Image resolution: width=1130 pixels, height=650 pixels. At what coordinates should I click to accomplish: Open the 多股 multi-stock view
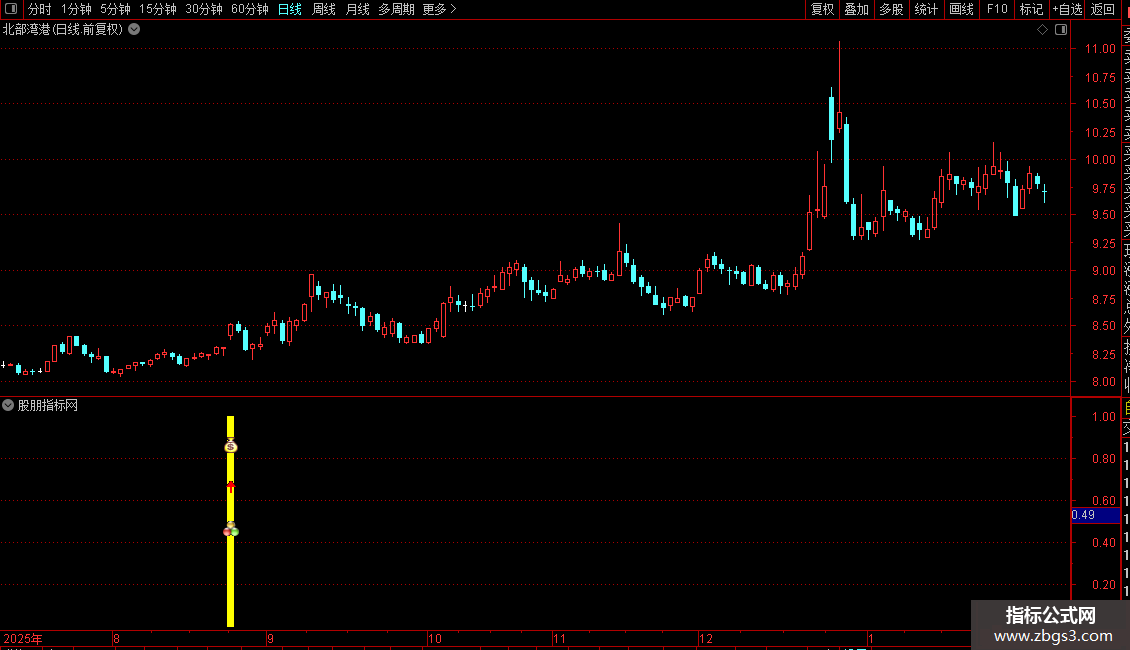891,9
